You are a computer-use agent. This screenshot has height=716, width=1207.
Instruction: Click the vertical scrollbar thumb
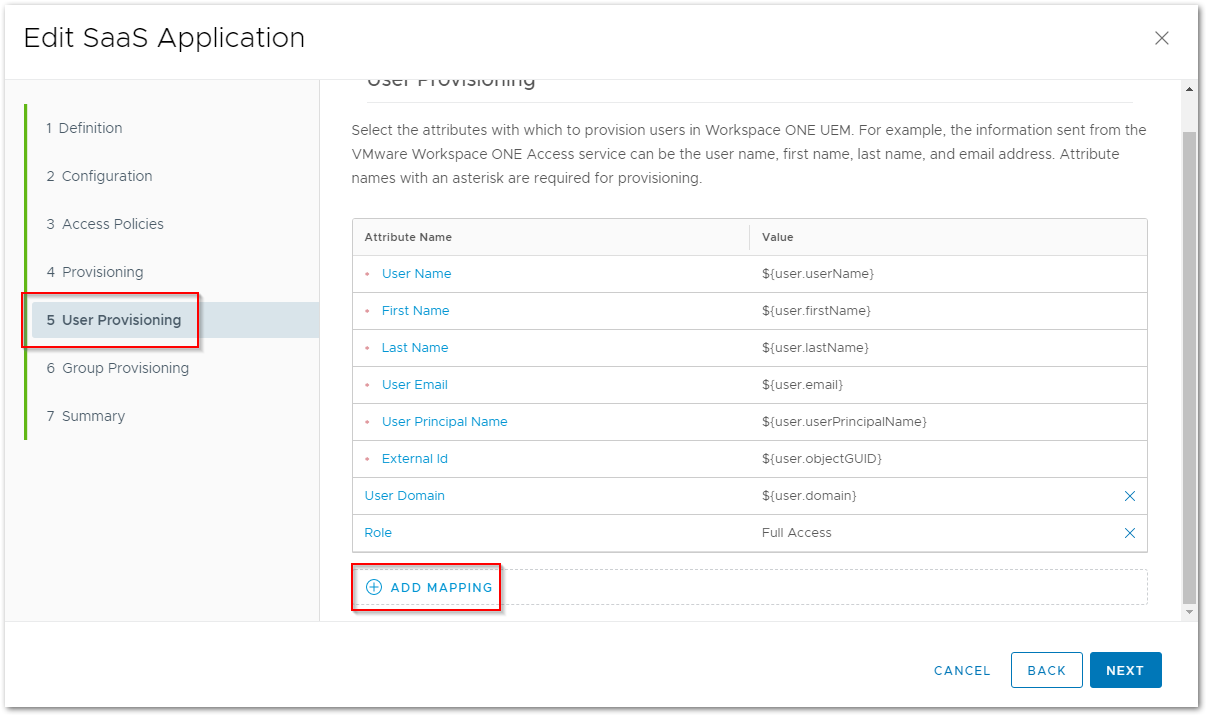coord(1188,360)
